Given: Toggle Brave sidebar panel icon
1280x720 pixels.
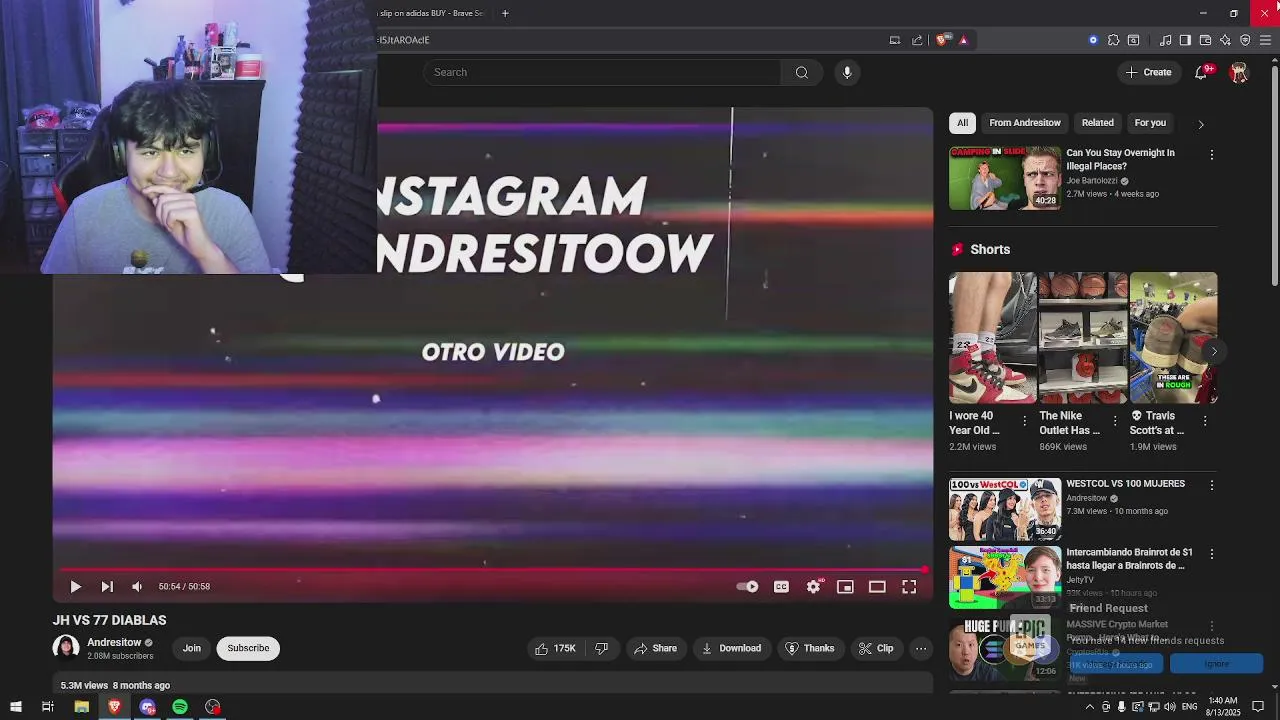Looking at the screenshot, I should click(x=1185, y=40).
